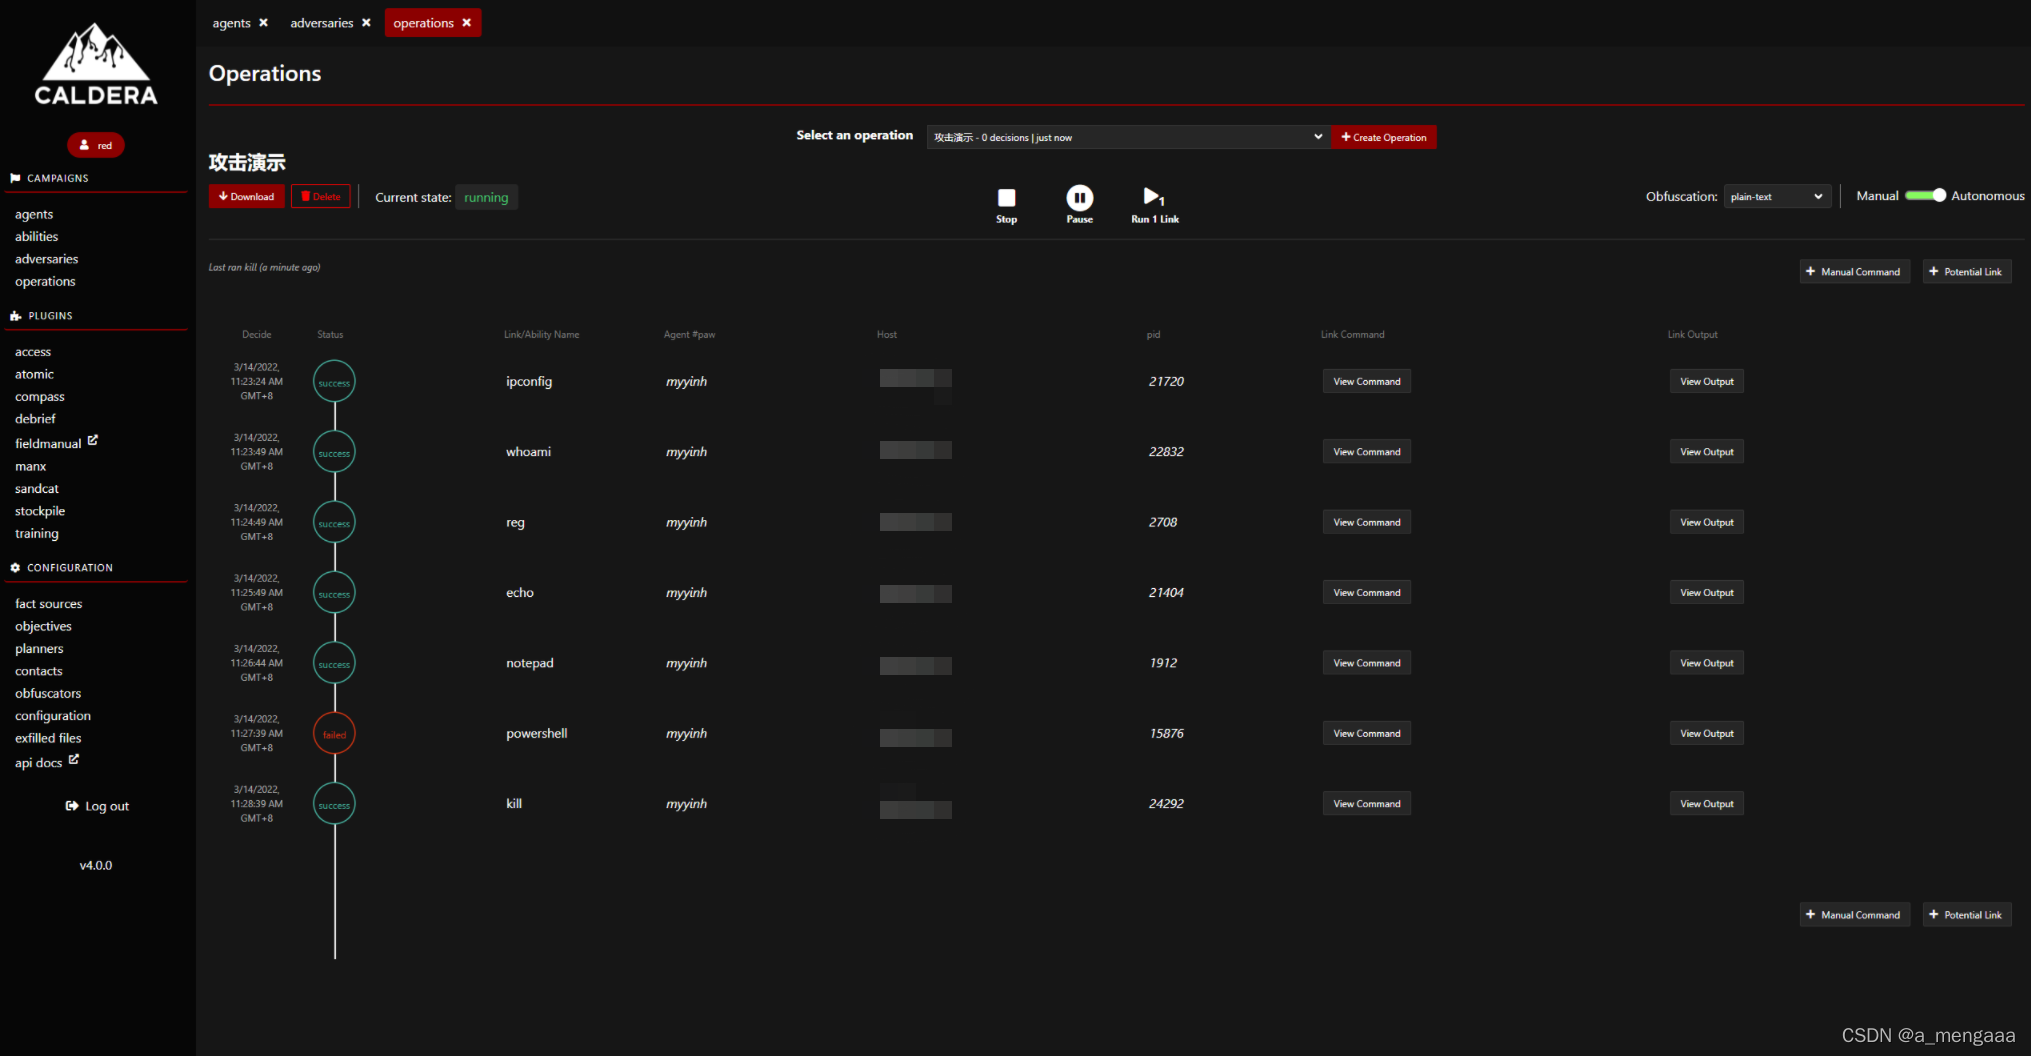Open the Obfuscation plain-text dropdown
The width and height of the screenshot is (2031, 1056).
tap(1777, 196)
